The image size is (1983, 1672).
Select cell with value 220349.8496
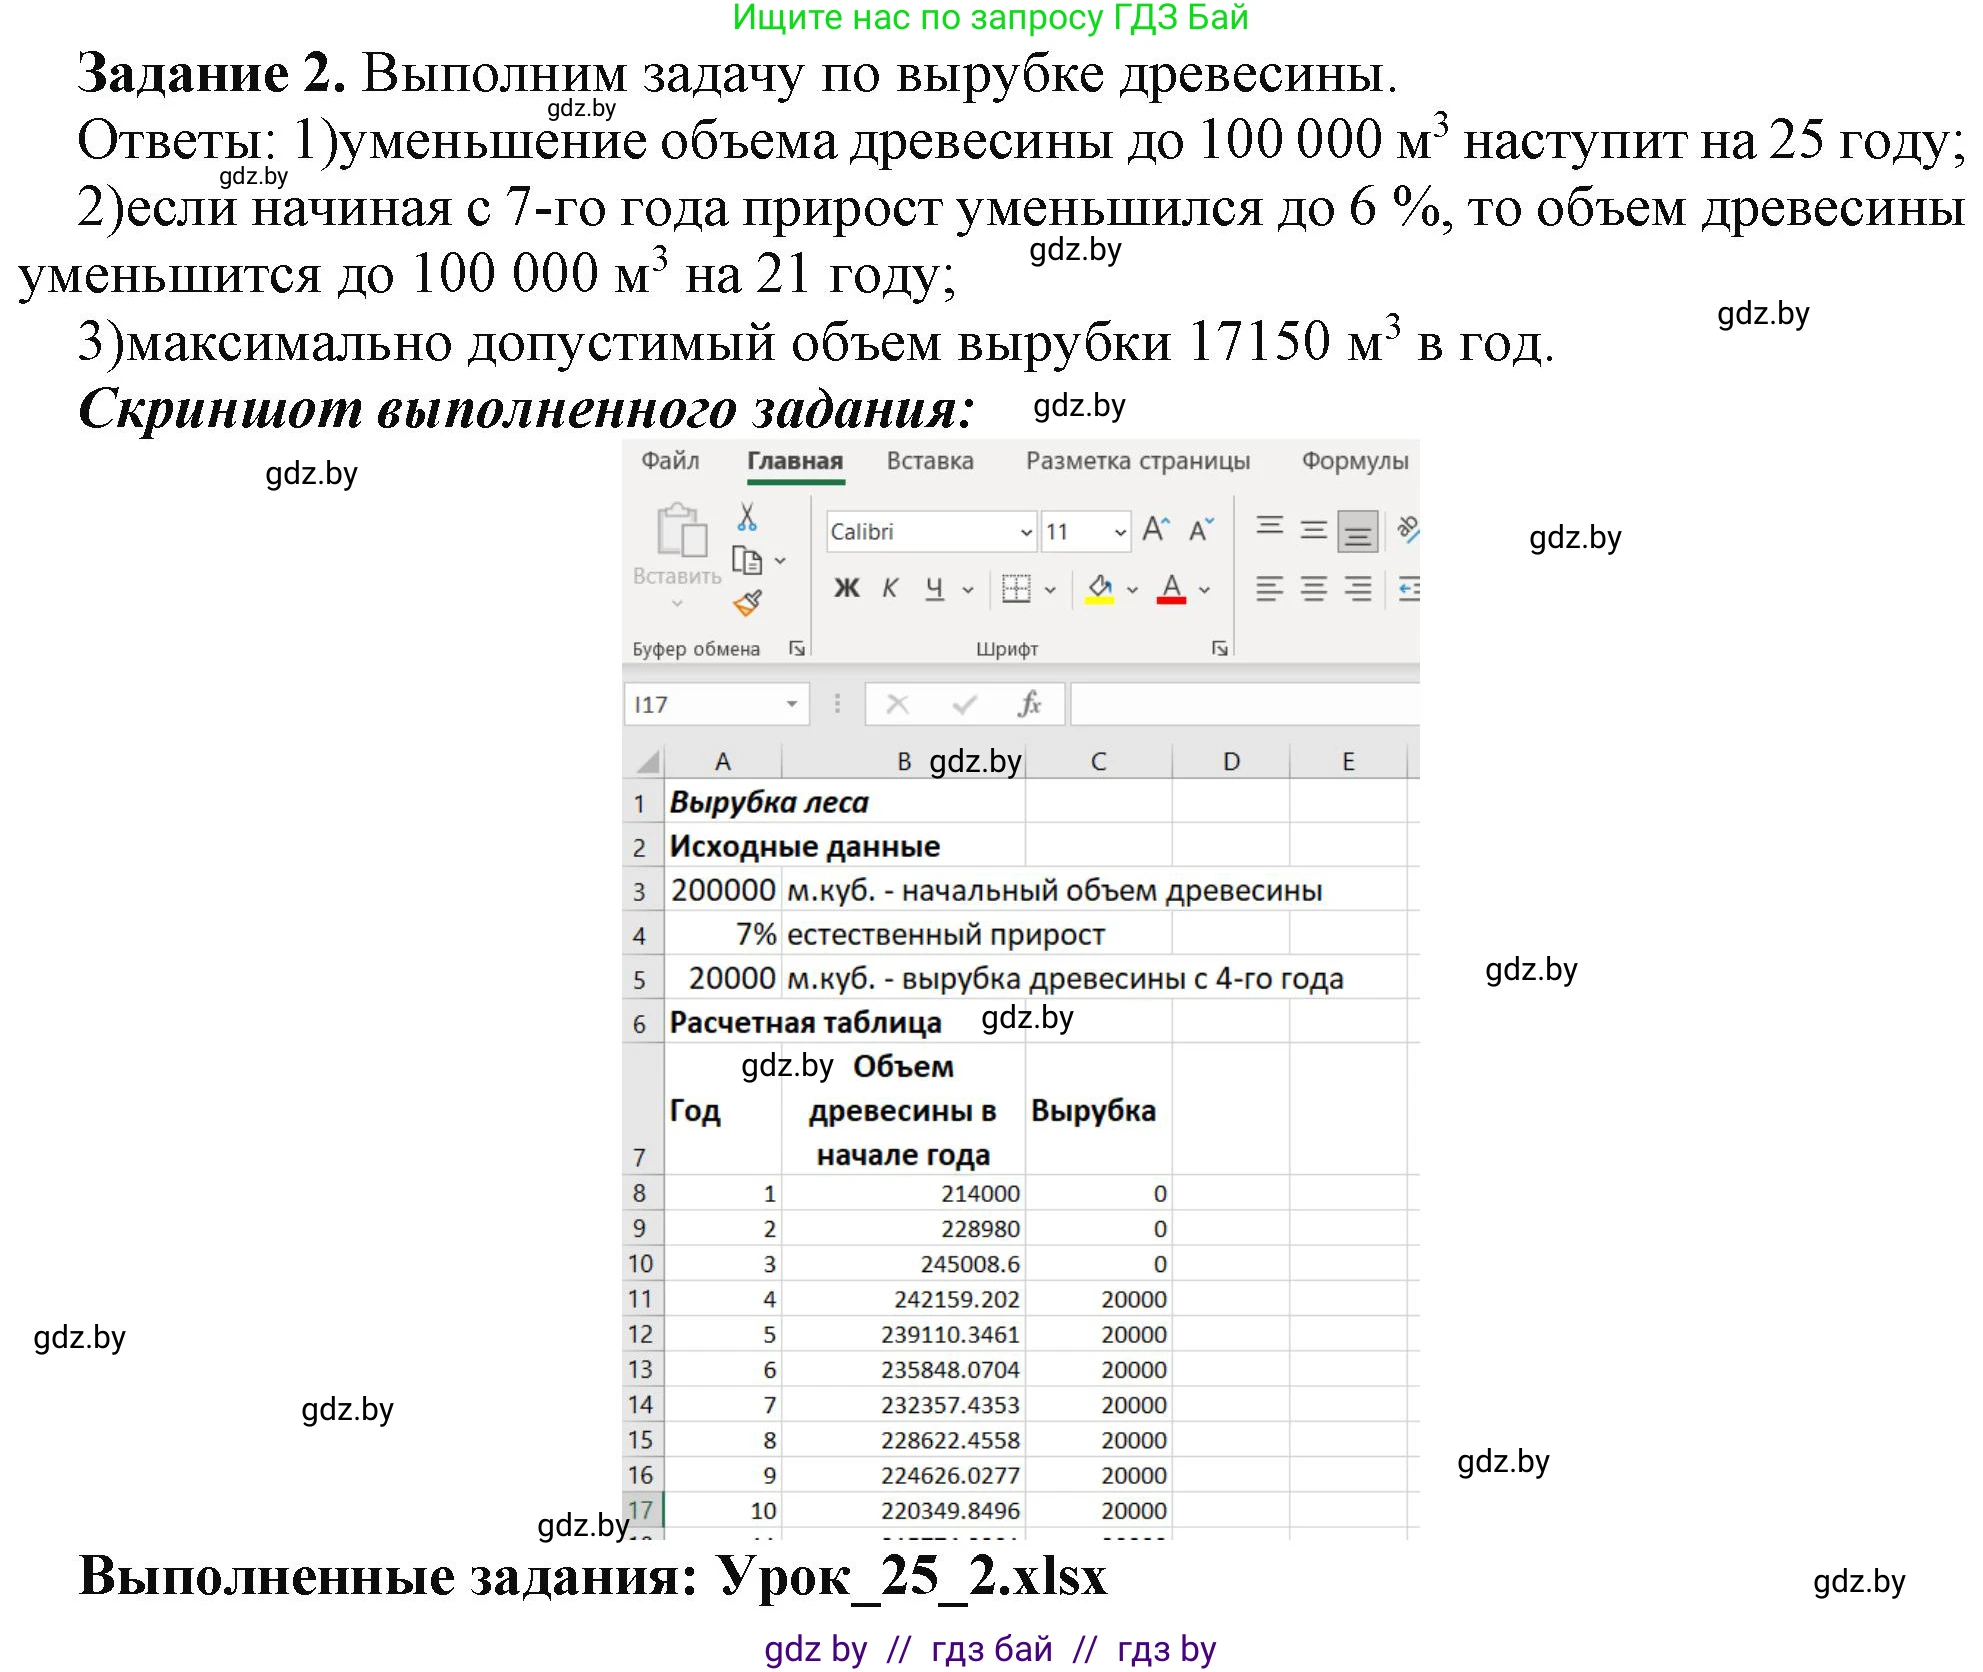[x=903, y=1510]
